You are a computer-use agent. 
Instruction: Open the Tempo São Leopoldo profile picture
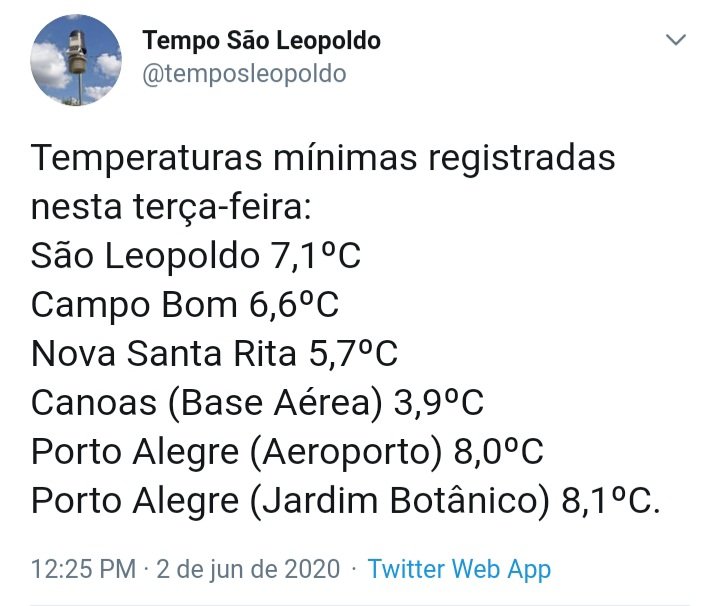(x=76, y=60)
